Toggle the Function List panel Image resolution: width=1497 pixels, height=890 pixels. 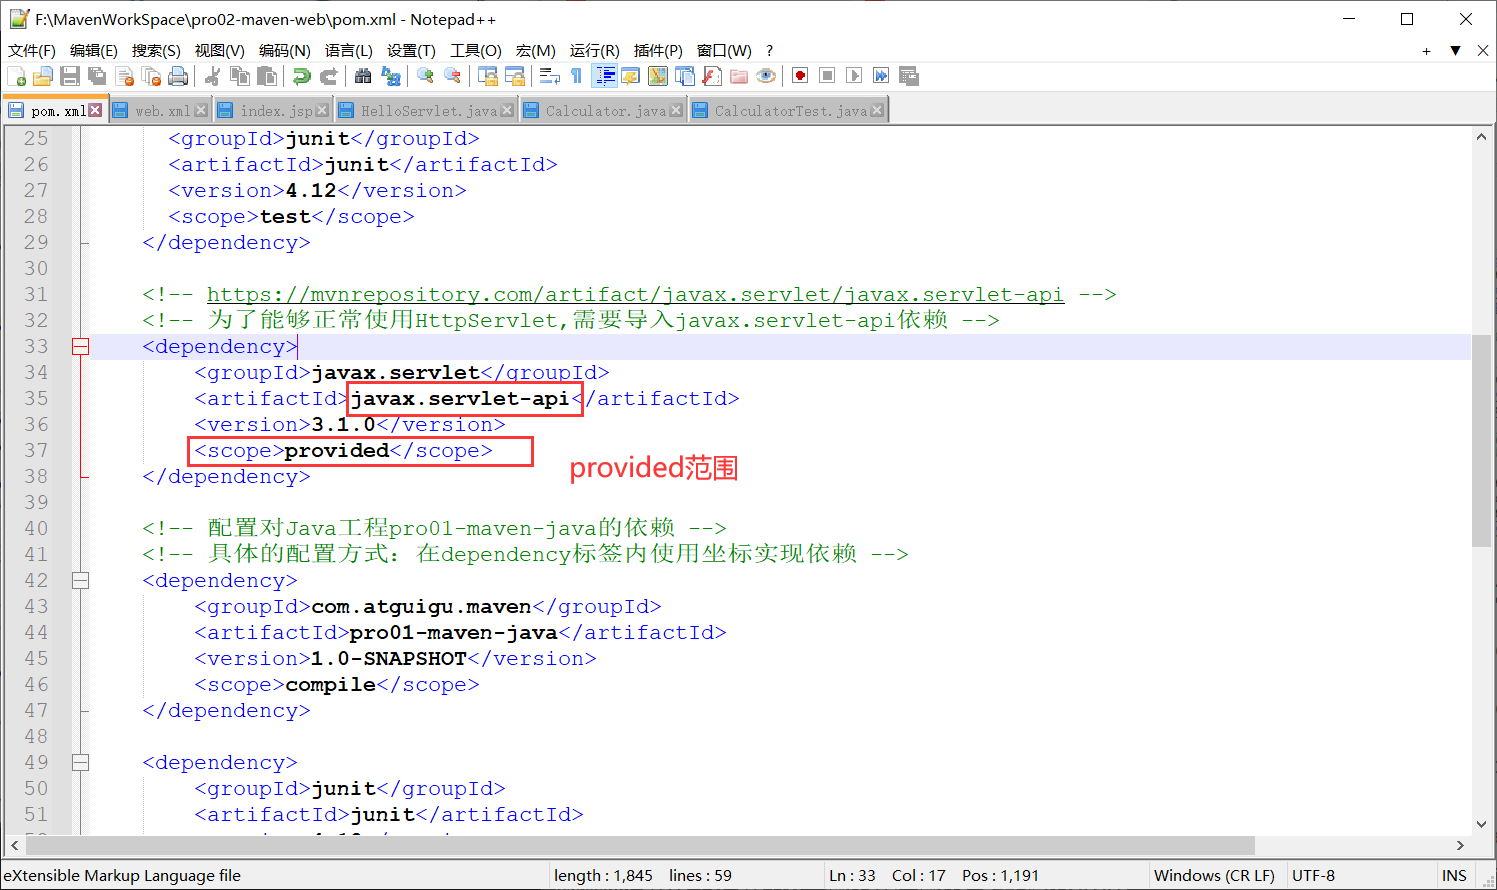coord(712,76)
